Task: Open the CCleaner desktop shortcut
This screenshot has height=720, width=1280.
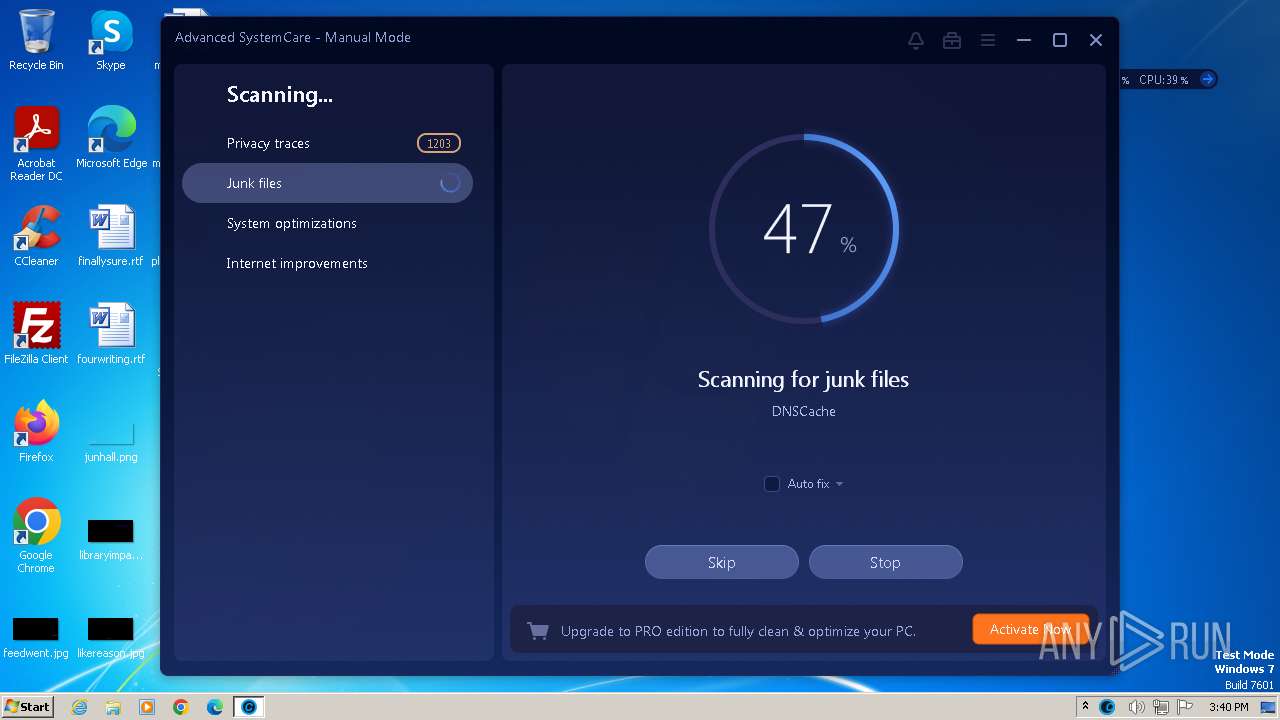Action: coord(36,236)
